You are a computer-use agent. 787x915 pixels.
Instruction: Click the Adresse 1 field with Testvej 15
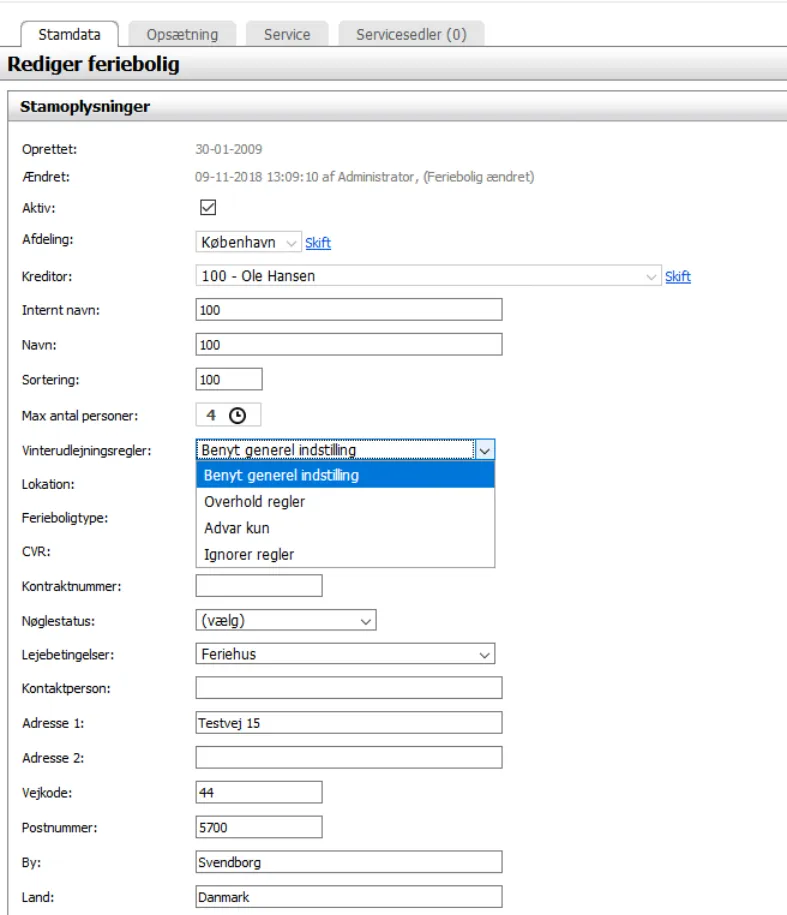pos(349,723)
